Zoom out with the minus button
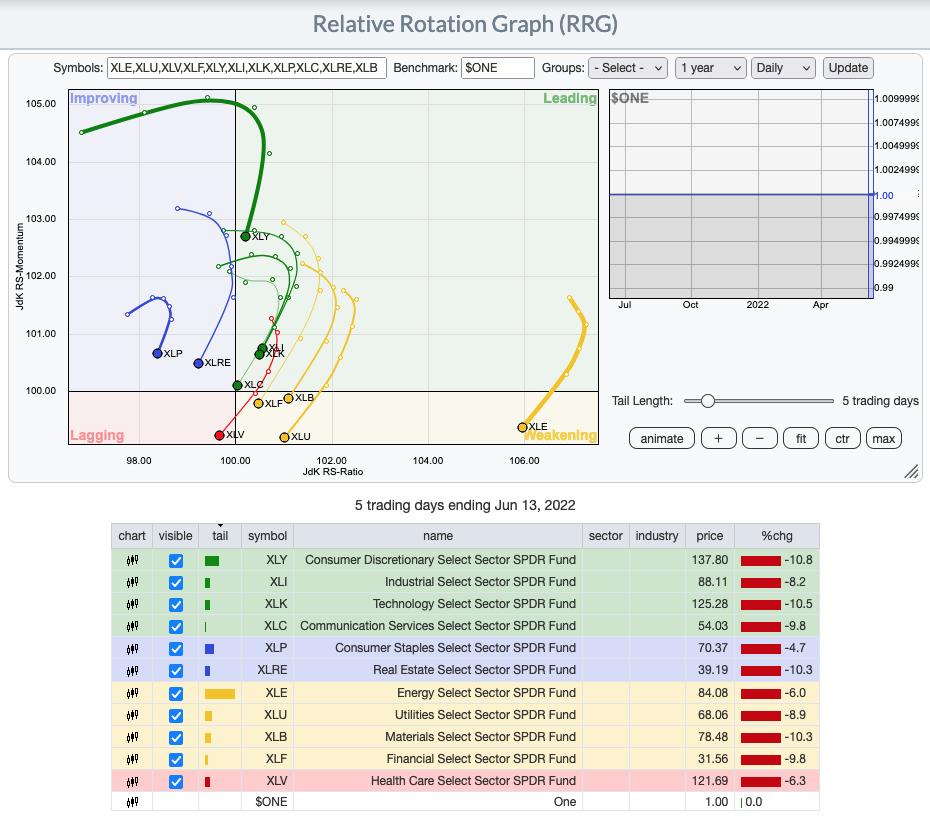This screenshot has height=818, width=930. tap(760, 439)
